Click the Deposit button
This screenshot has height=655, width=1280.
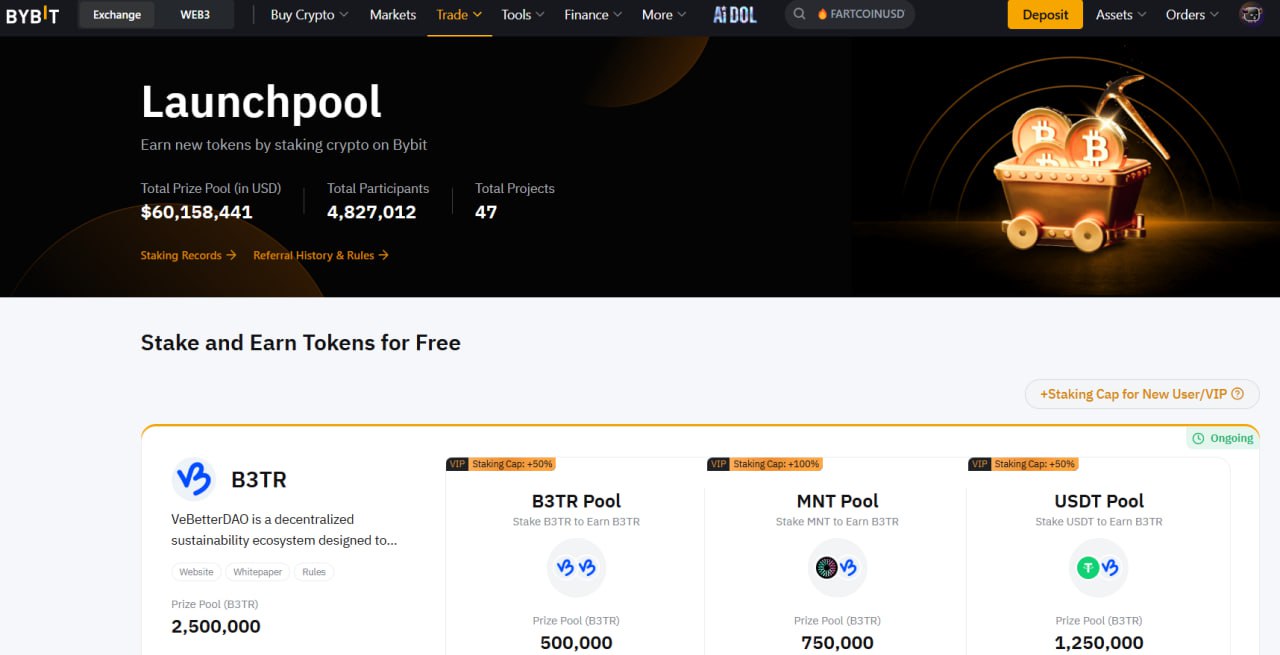pyautogui.click(x=1045, y=15)
